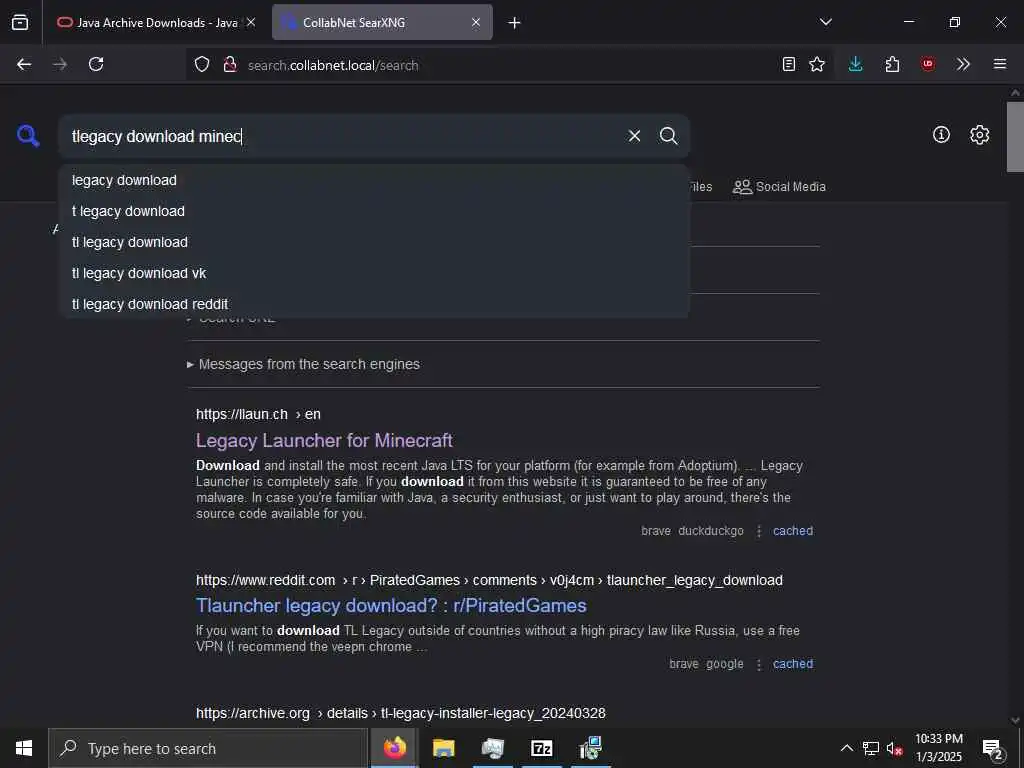Image resolution: width=1024 pixels, height=768 pixels.
Task: Open SearXNG preferences gear
Action: point(980,135)
